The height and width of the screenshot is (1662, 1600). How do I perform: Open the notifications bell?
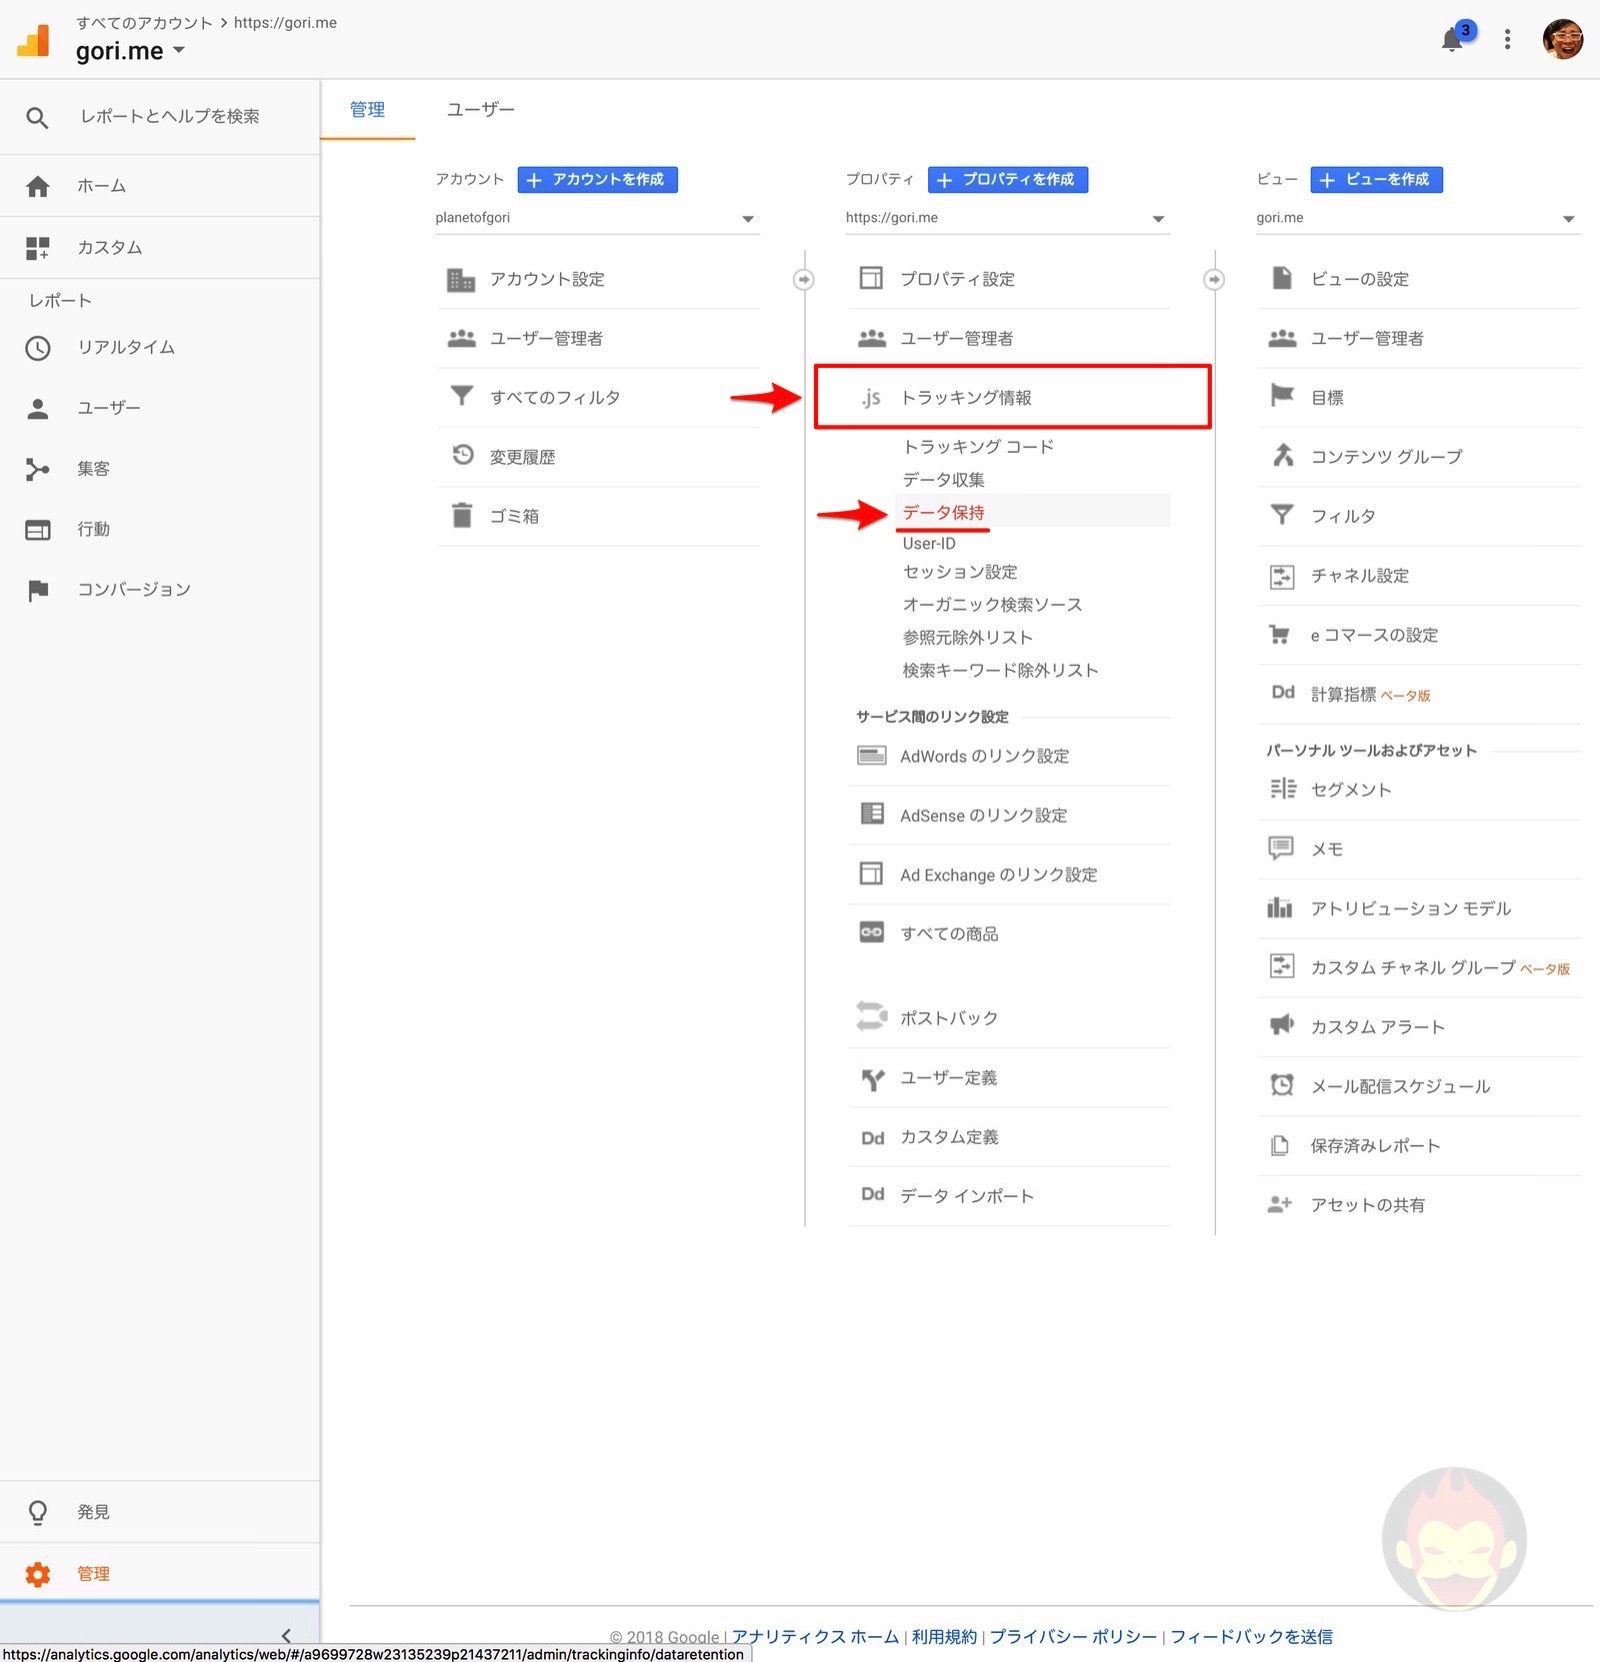(1453, 40)
